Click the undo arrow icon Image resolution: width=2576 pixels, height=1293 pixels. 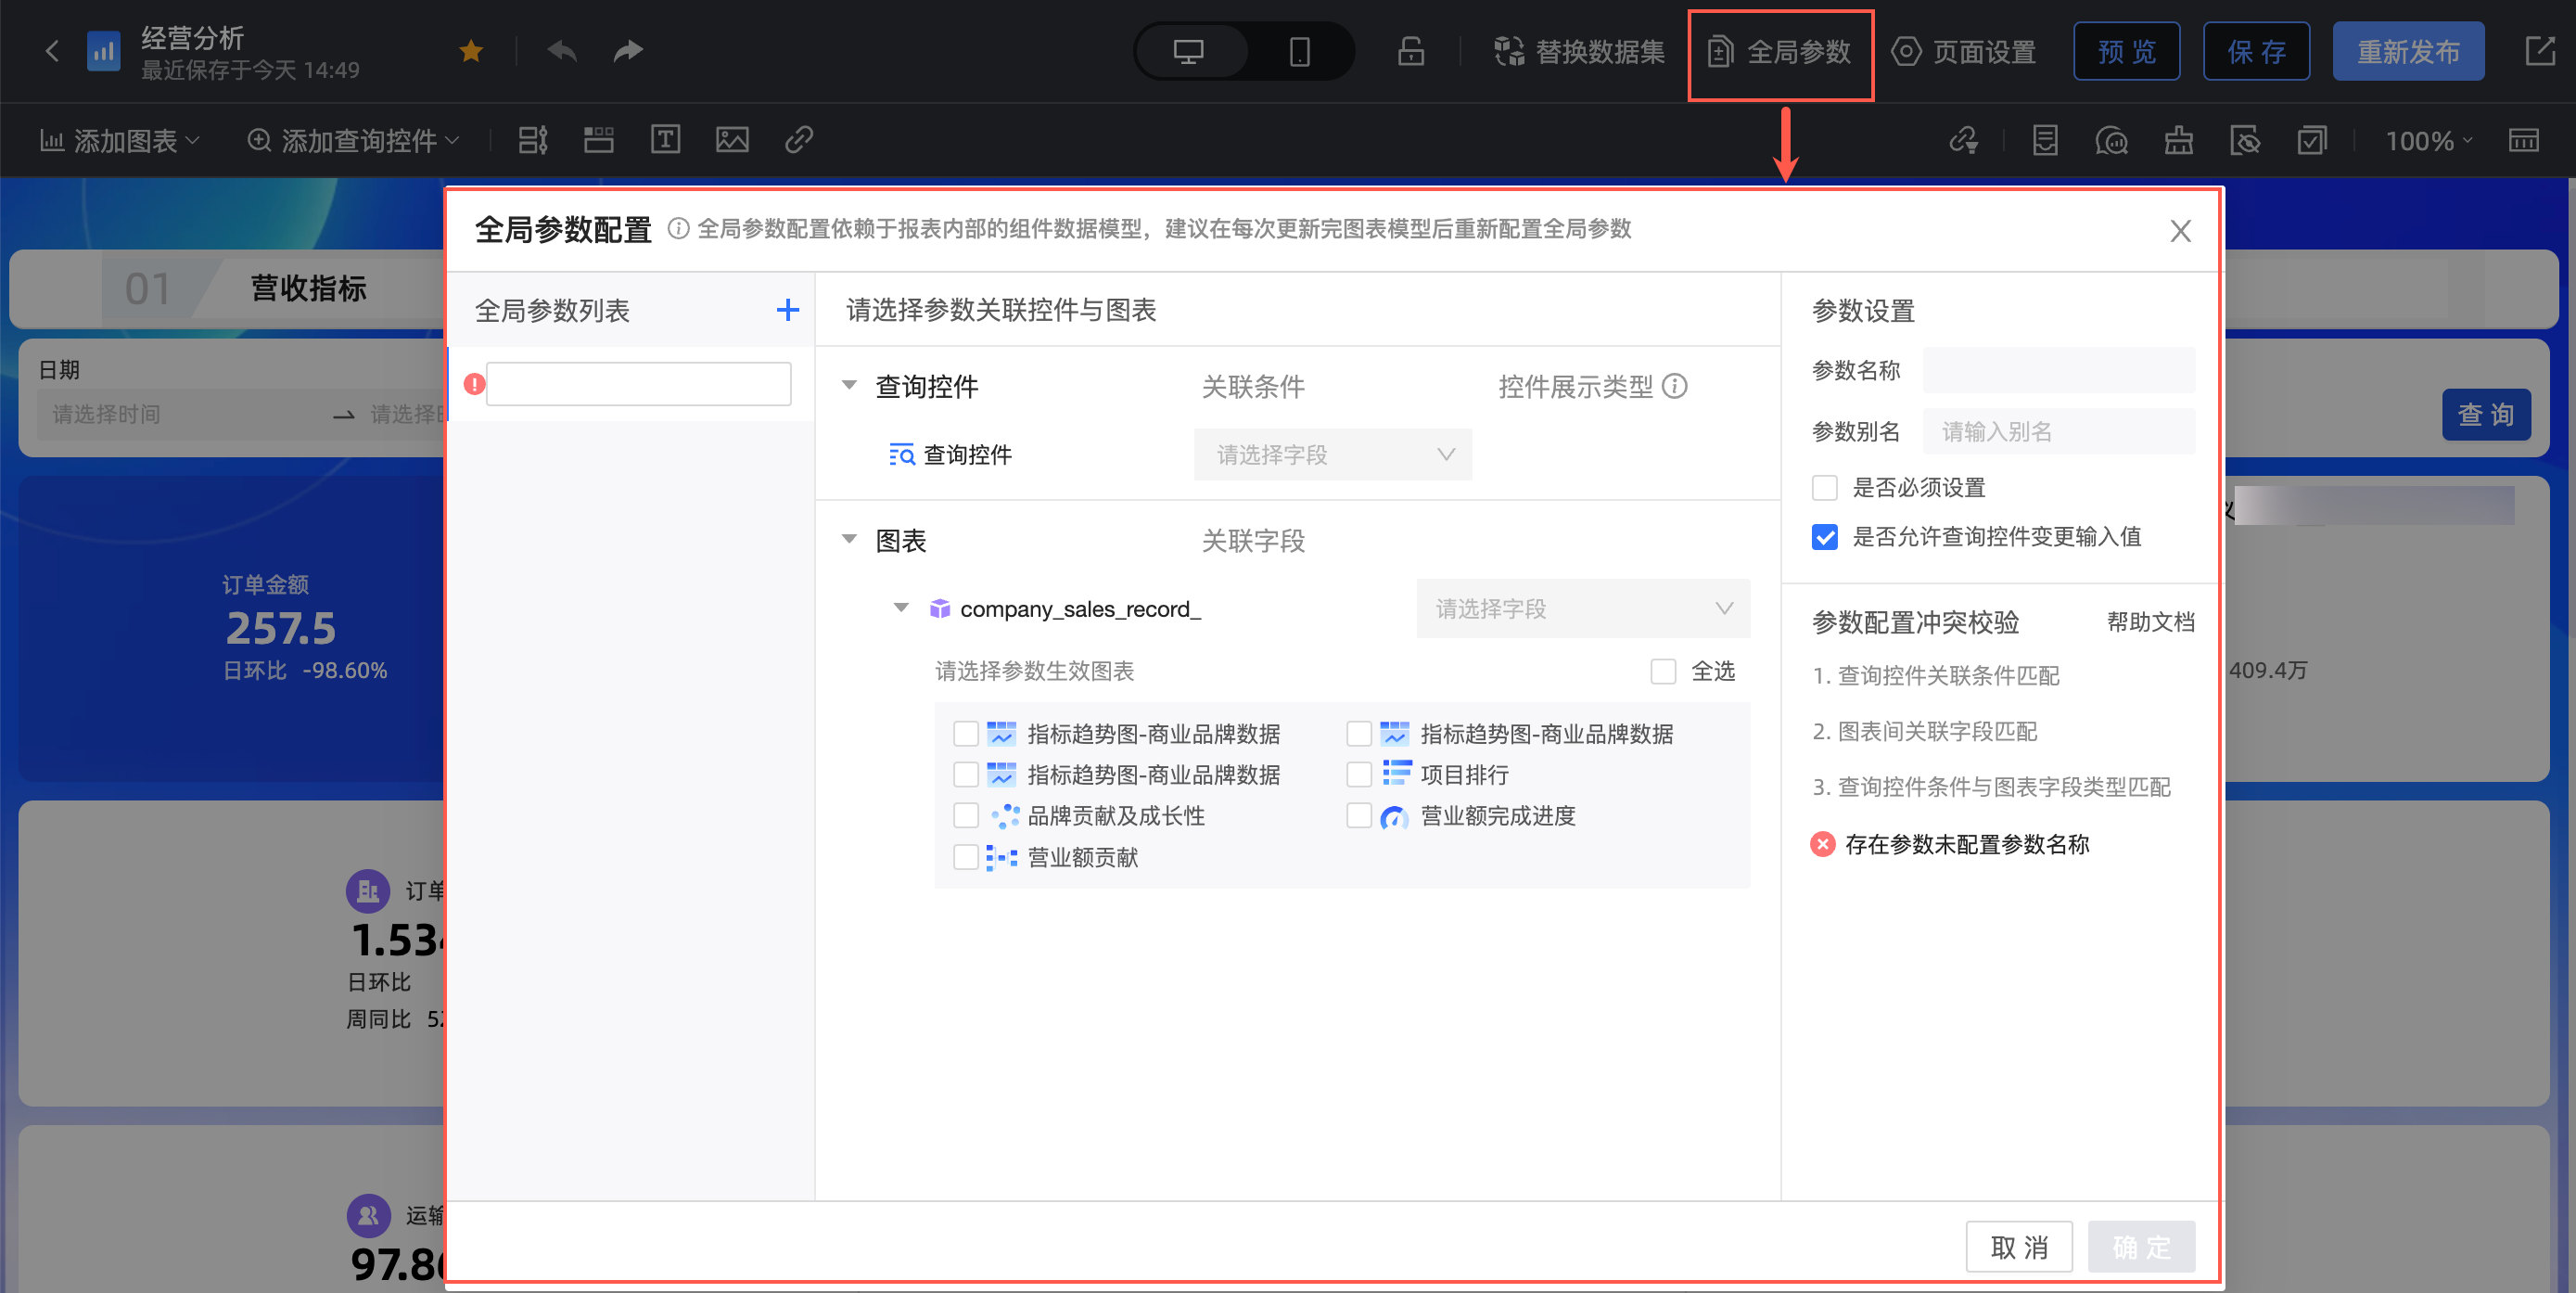[563, 51]
